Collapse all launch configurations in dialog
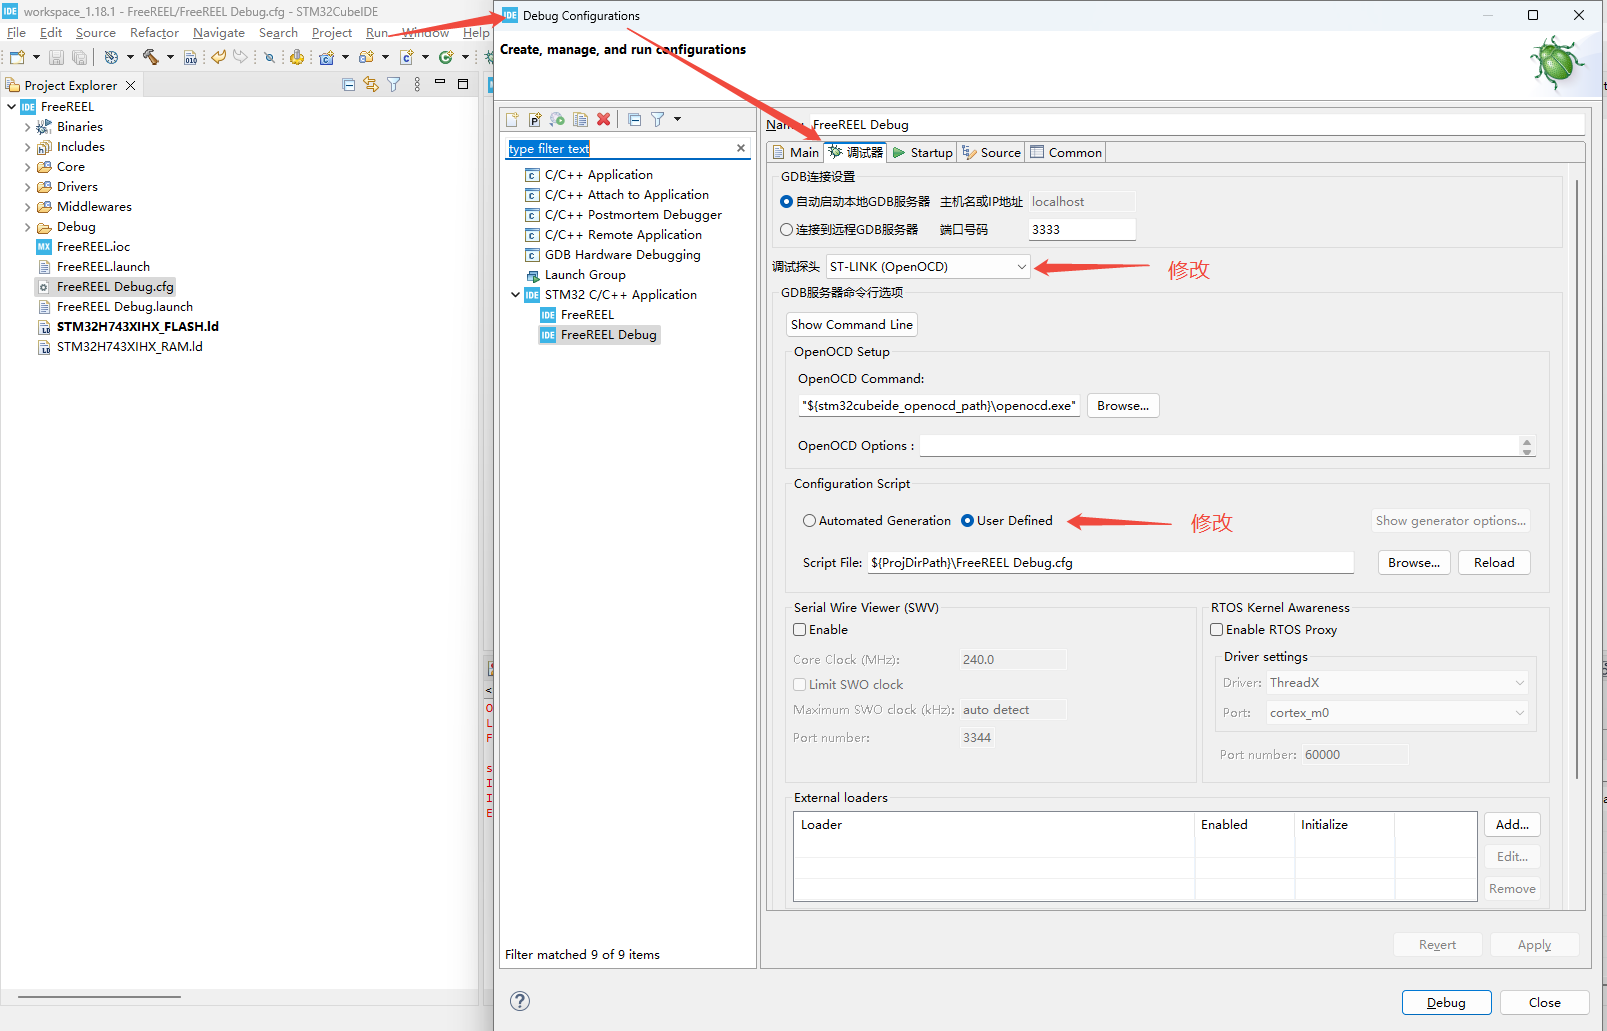This screenshot has width=1607, height=1031. pos(635,120)
